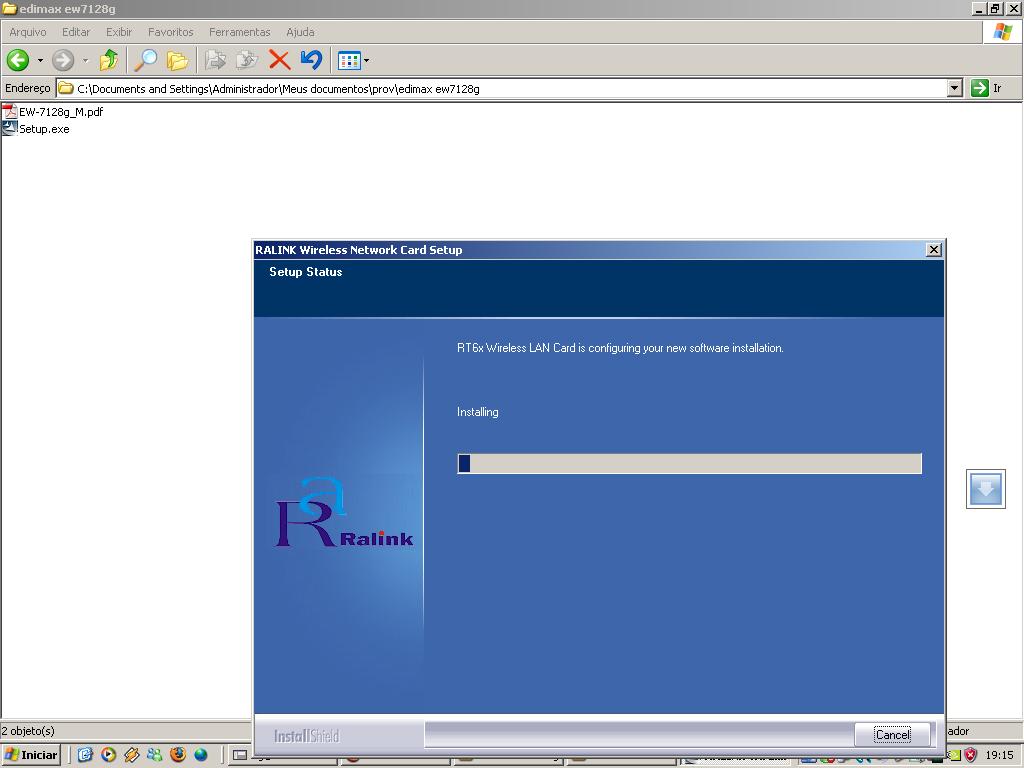1024x768 pixels.
Task: Launch Firefox from quick launch
Action: coord(178,755)
